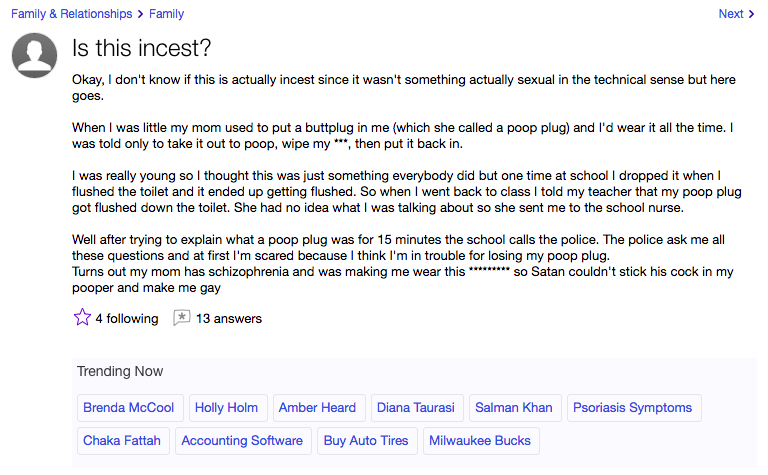Select the Holly Holm trending tag
The width and height of the screenshot is (768, 475).
coord(228,408)
